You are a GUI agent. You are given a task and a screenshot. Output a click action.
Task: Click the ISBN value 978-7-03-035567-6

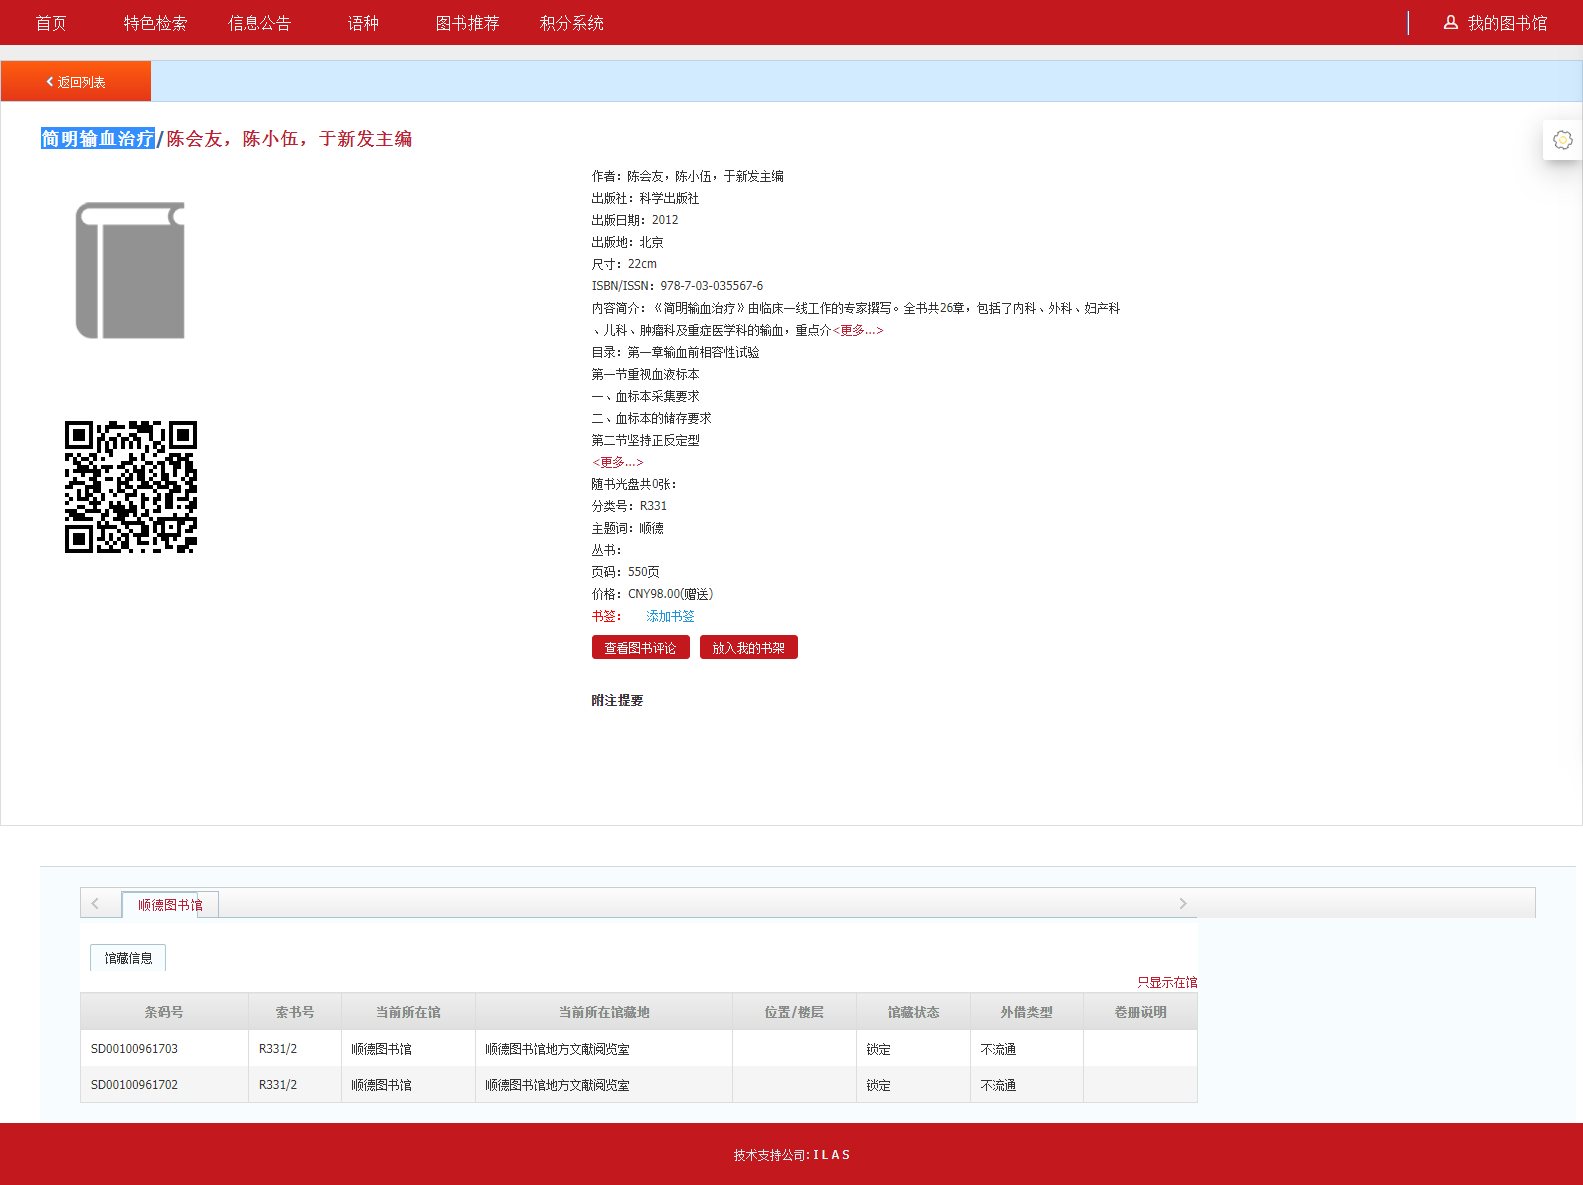pos(711,286)
